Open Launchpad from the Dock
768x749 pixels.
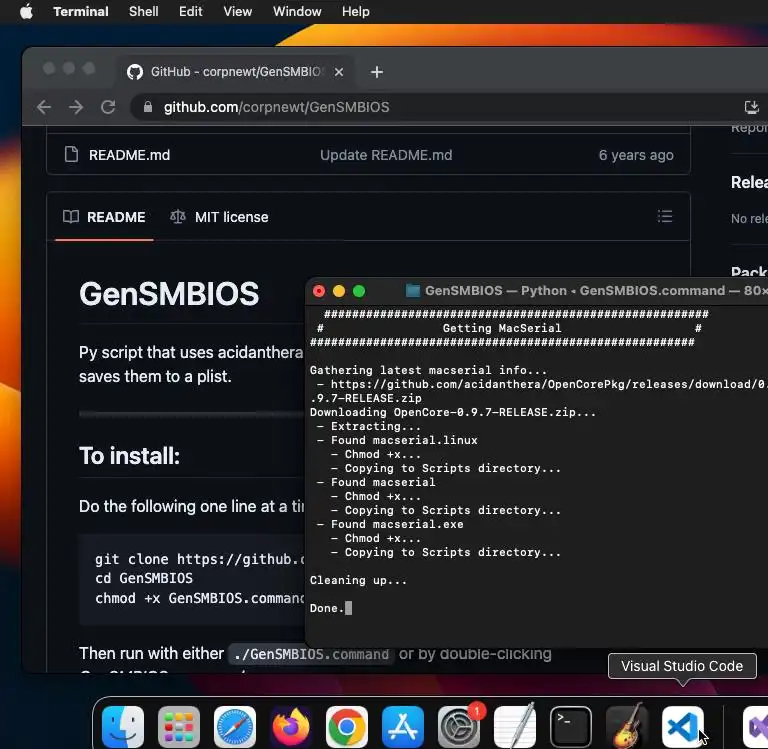coord(179,726)
